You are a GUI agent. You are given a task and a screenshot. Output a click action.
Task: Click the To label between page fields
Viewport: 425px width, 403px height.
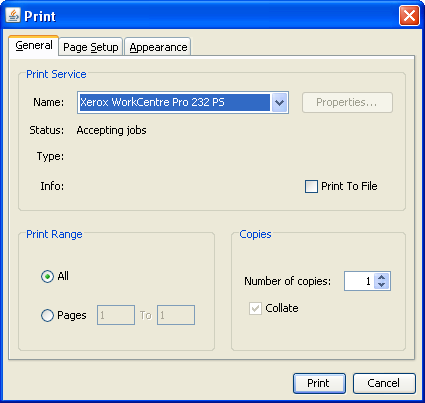click(x=146, y=315)
